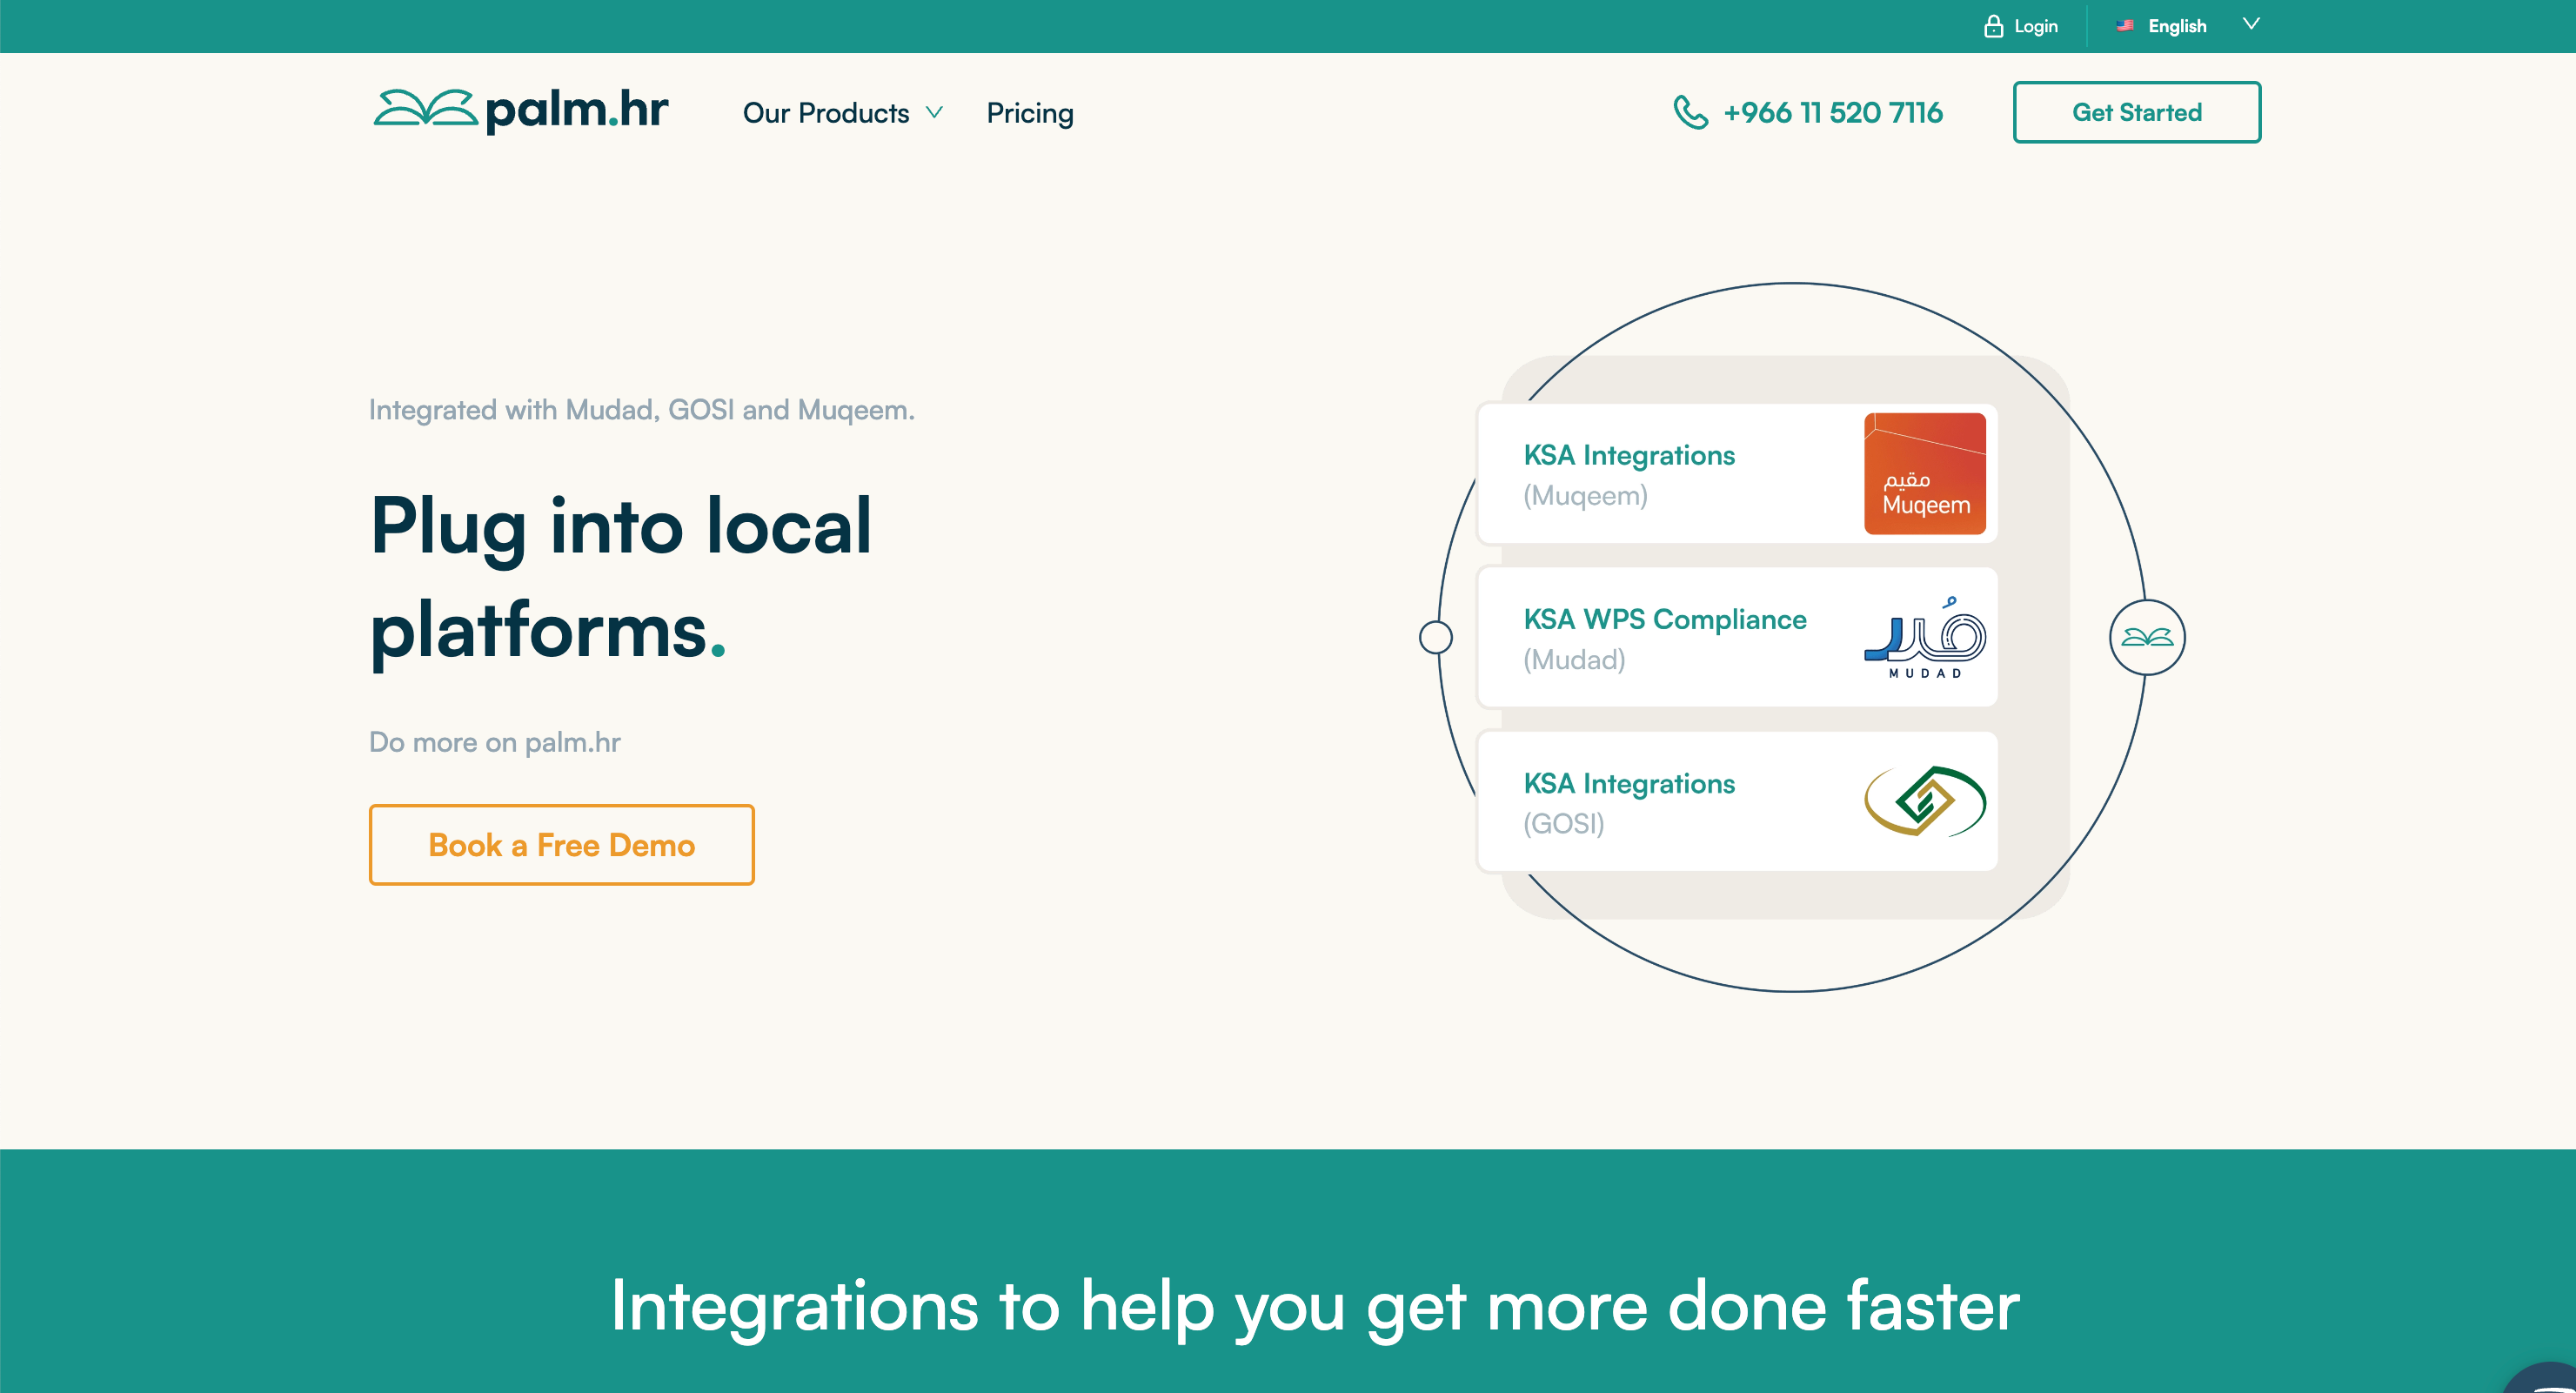The width and height of the screenshot is (2576, 1393).
Task: Click the Do more on palm.hr text
Action: (494, 742)
